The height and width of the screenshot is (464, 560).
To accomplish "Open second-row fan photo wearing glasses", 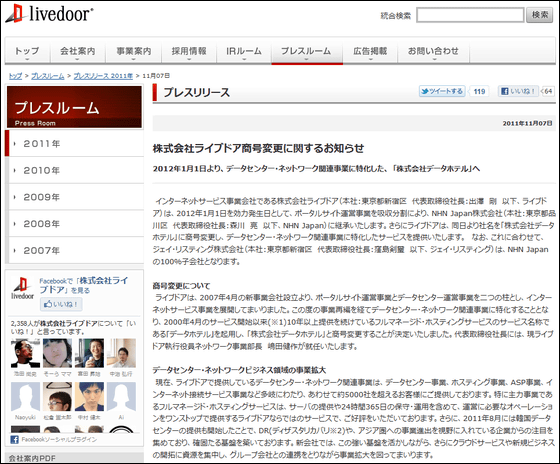I will point(57,396).
